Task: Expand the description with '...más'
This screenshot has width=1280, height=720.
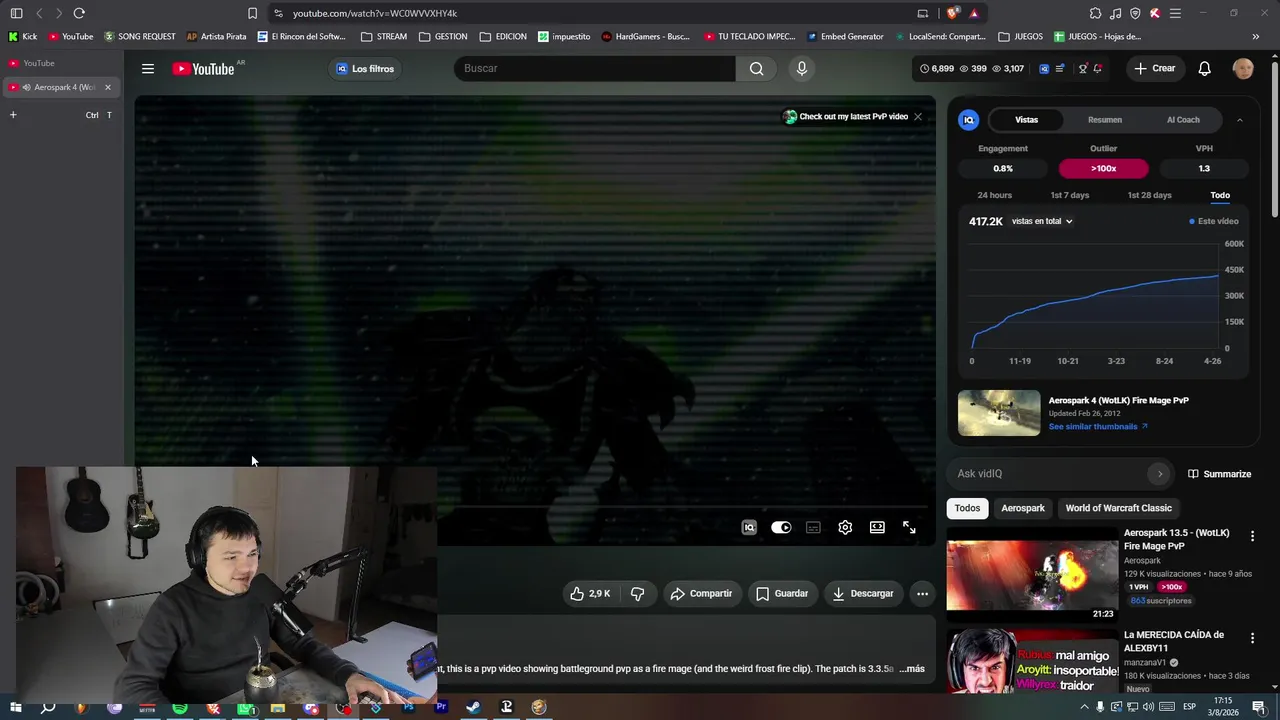Action: pyautogui.click(x=912, y=669)
